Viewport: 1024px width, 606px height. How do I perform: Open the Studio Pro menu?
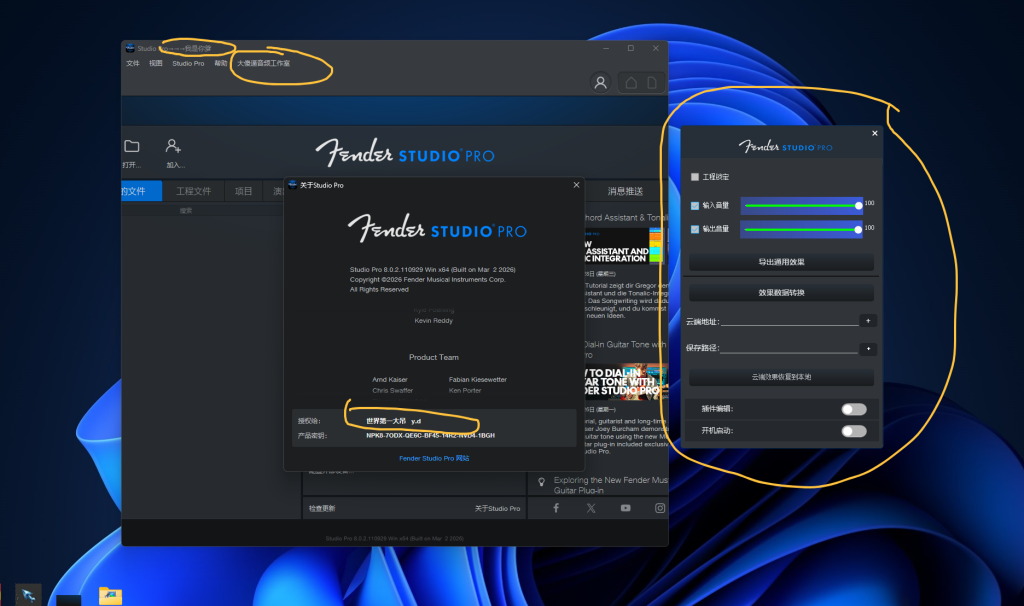[188, 63]
